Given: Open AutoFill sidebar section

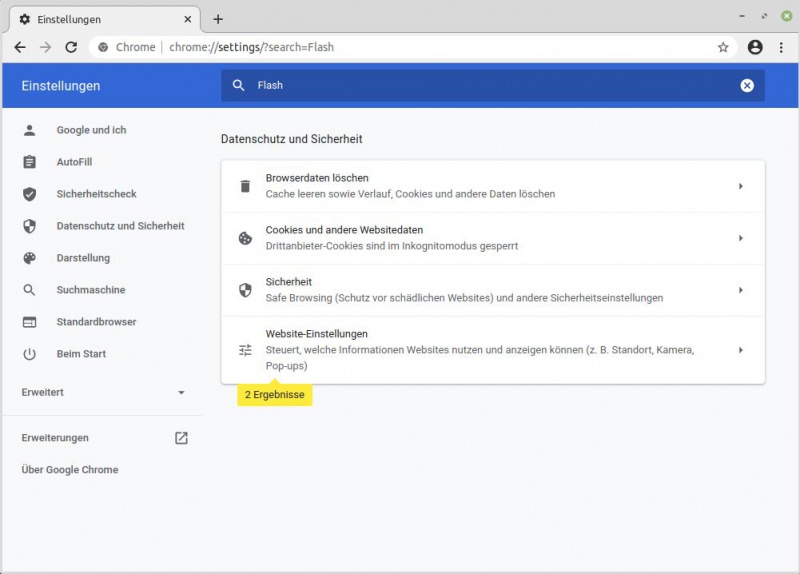Looking at the screenshot, I should tap(74, 162).
